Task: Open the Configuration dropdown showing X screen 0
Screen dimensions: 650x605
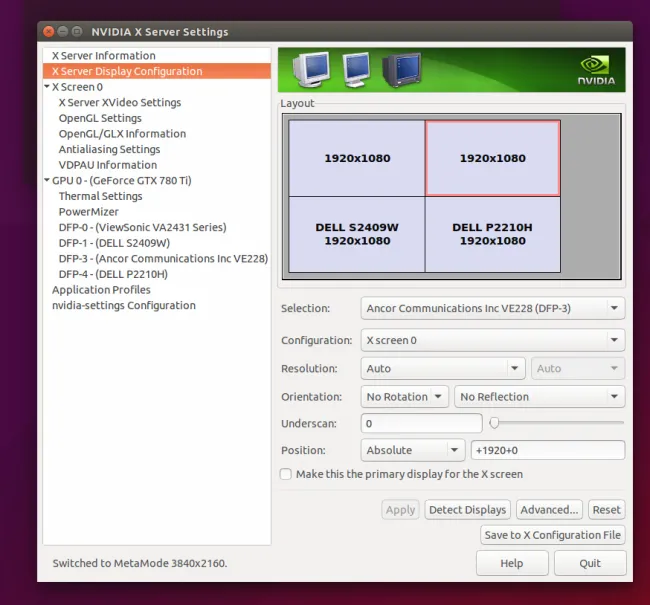Action: (492, 340)
